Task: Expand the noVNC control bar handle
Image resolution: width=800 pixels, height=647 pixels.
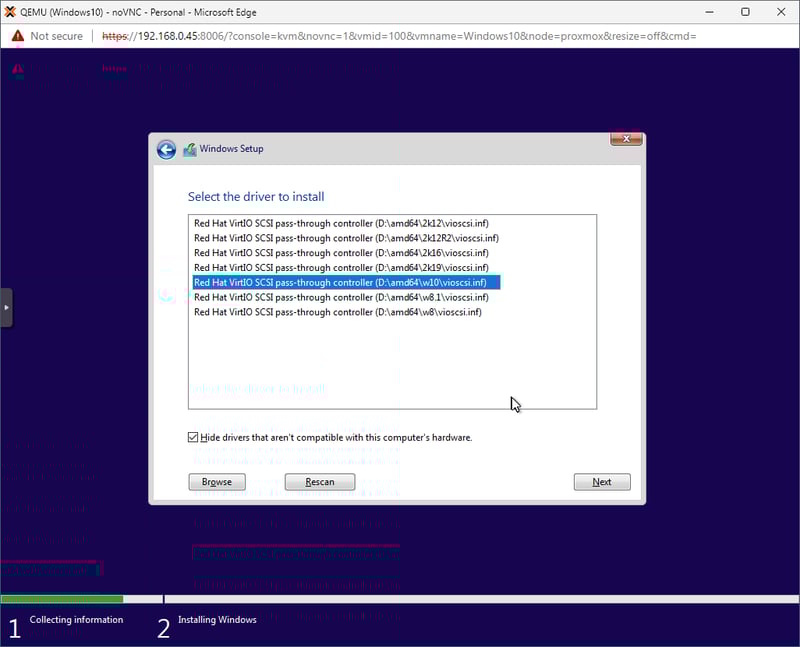Action: point(6,308)
